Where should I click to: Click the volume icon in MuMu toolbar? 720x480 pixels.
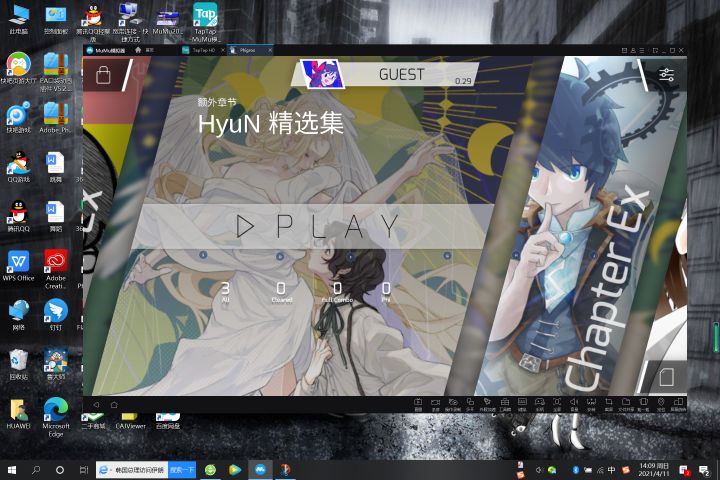pos(574,404)
